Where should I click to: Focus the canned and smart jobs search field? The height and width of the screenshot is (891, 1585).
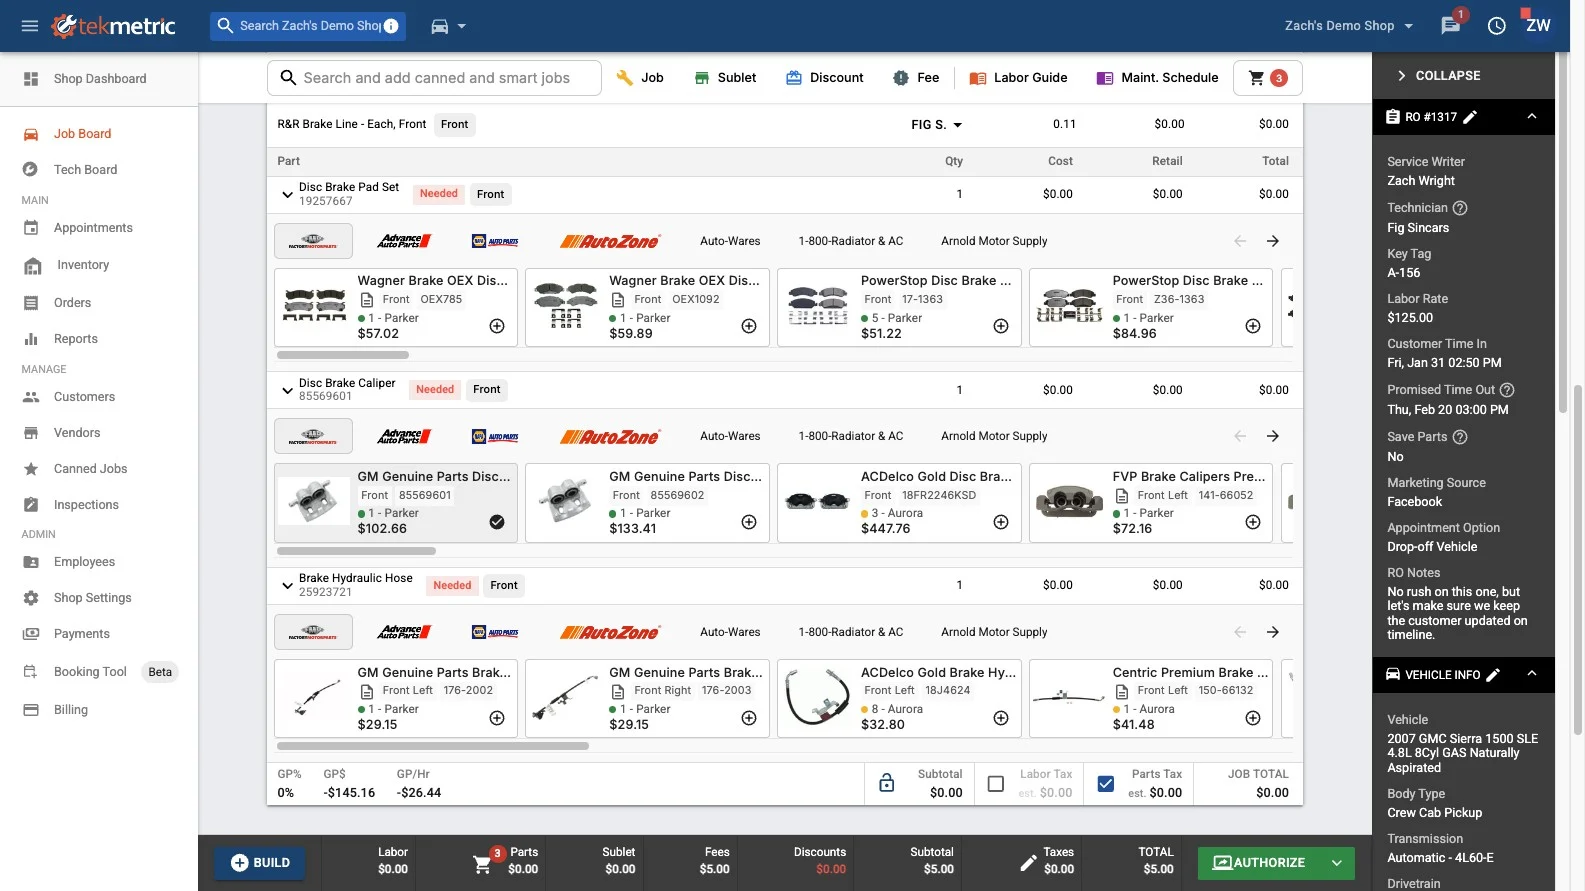point(434,78)
